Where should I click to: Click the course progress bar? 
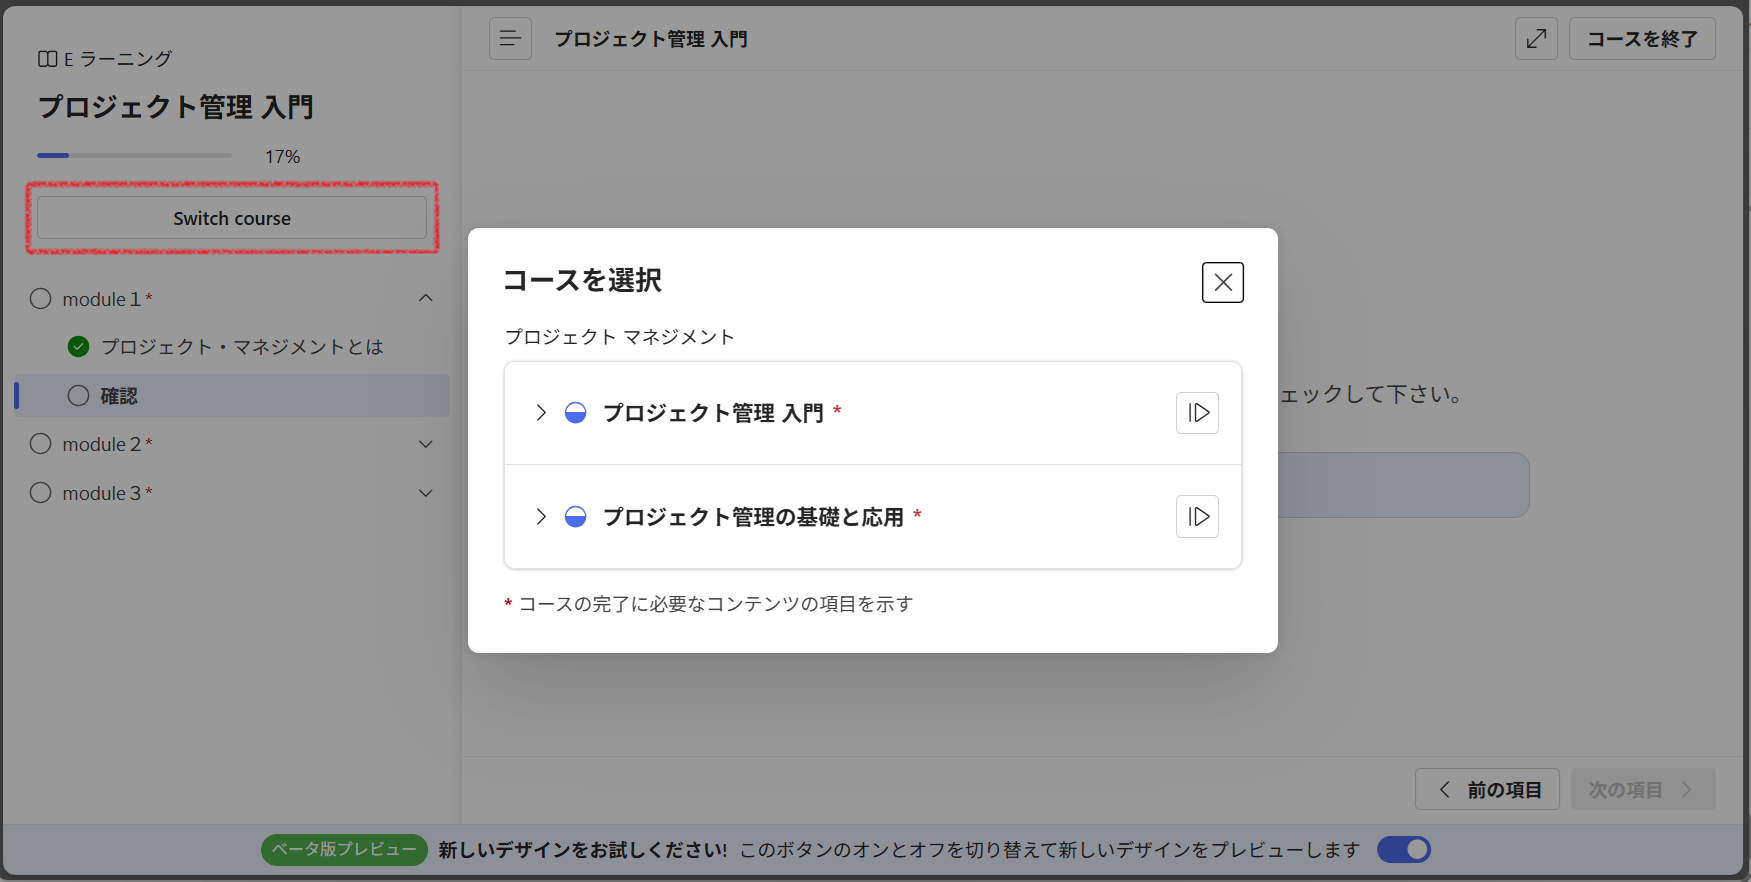[x=134, y=156]
